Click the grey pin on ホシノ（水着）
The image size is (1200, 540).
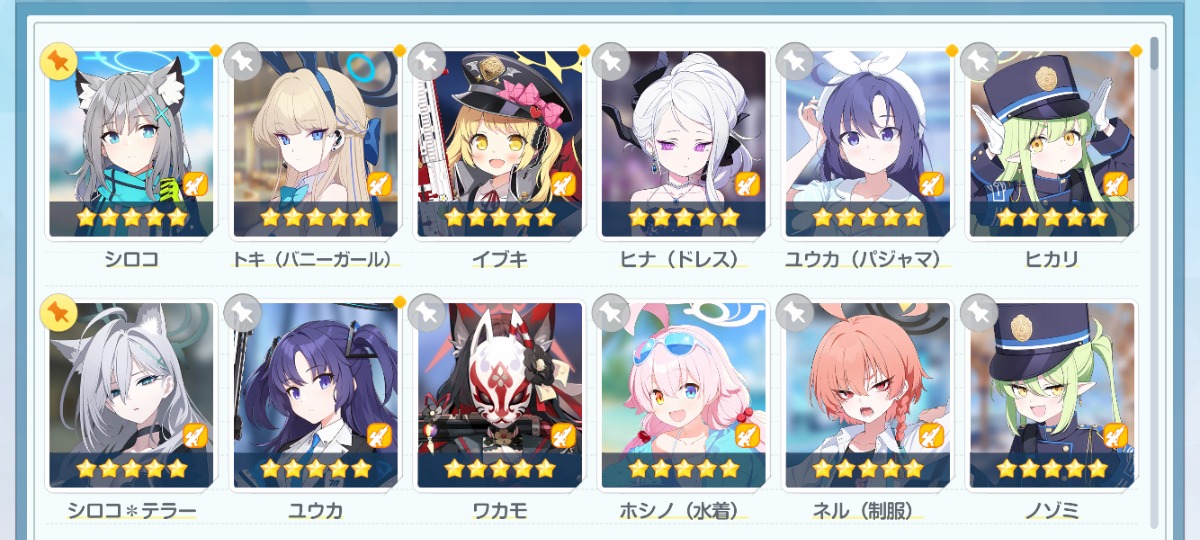point(611,314)
